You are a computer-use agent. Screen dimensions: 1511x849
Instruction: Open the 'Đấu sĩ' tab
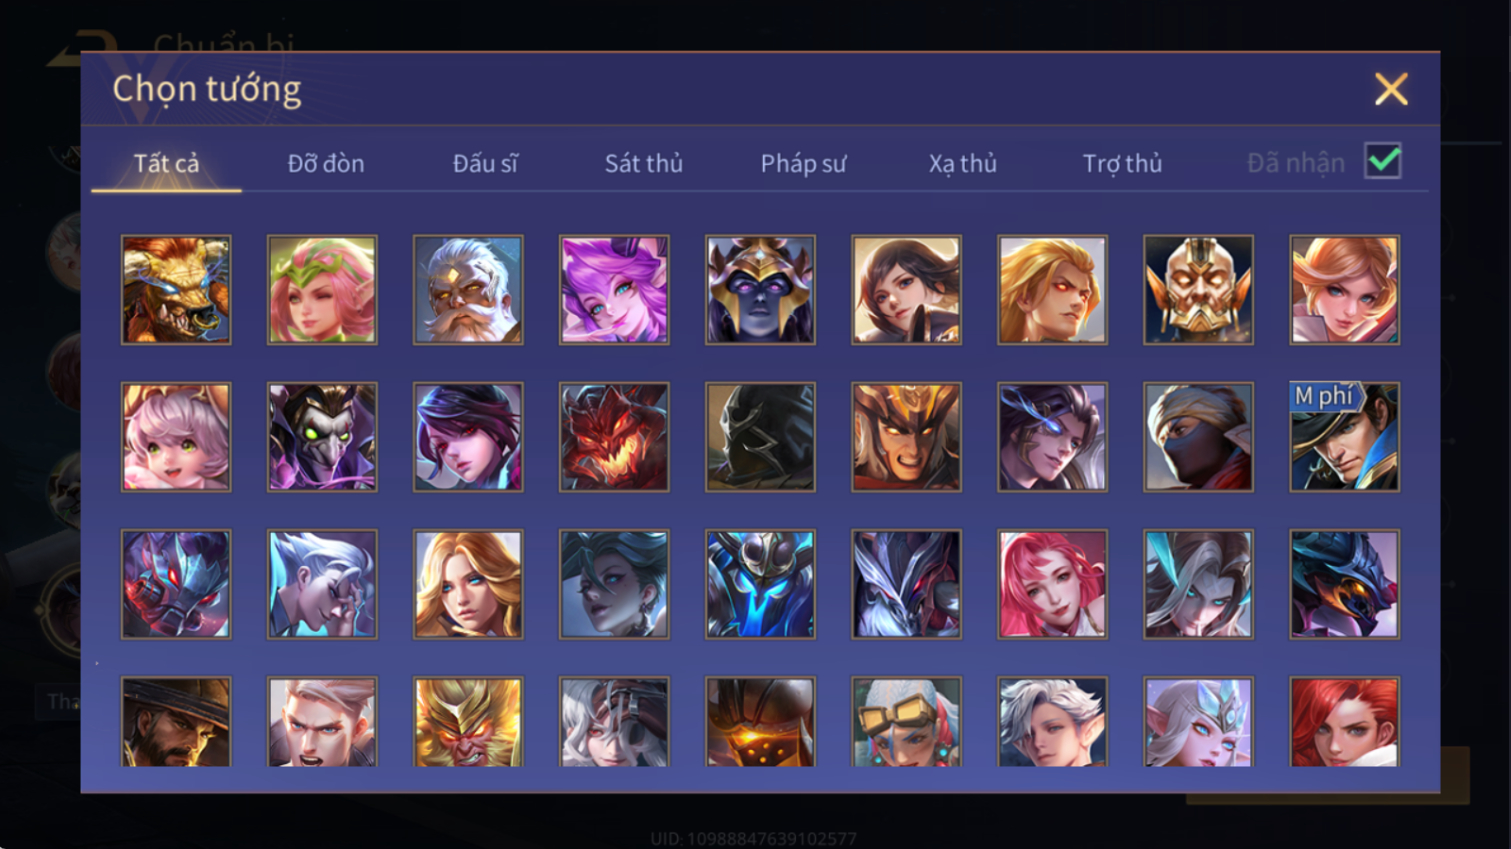pos(485,163)
